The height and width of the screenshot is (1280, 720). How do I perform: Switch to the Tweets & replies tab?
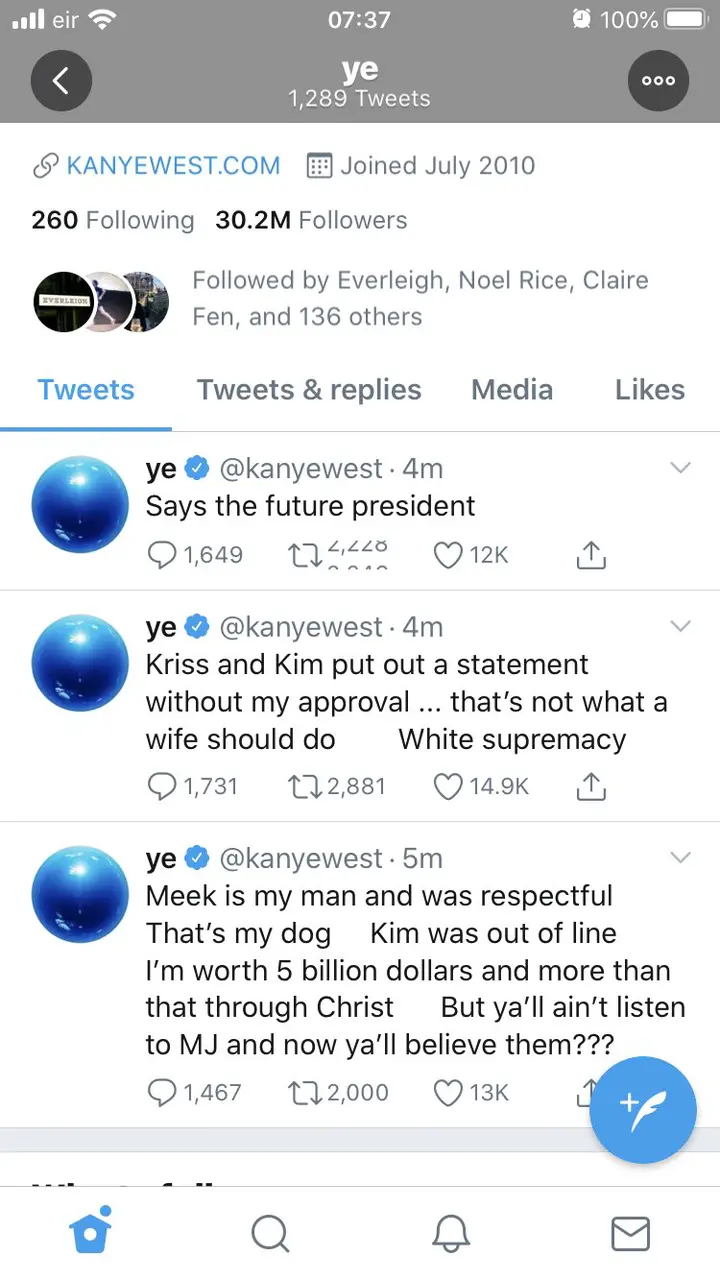point(309,390)
